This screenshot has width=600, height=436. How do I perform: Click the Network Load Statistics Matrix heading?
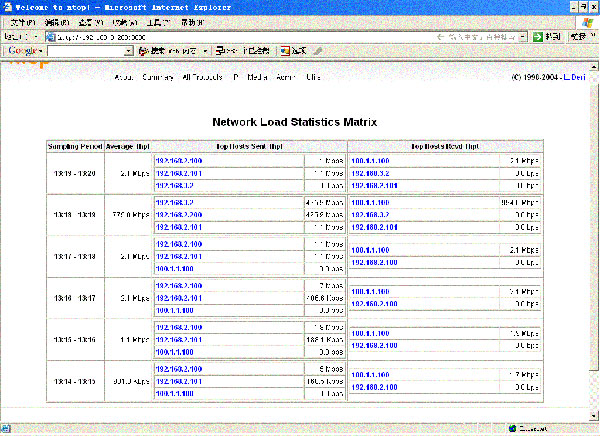[x=295, y=122]
